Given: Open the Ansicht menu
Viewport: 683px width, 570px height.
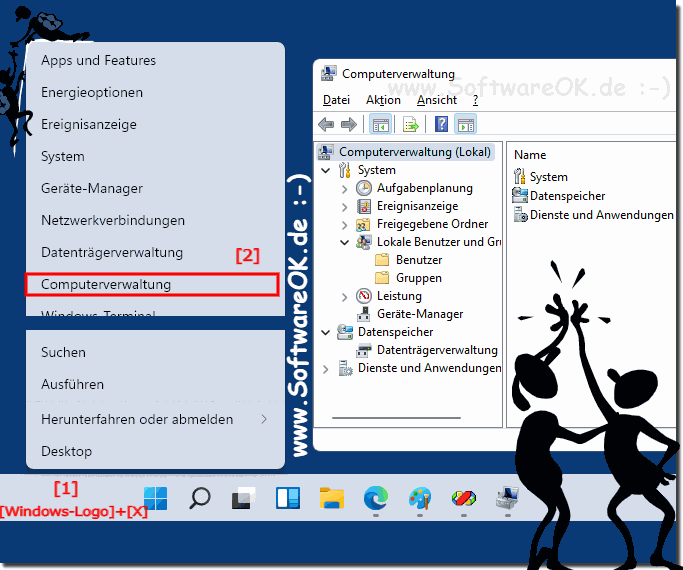Looking at the screenshot, I should point(437,100).
